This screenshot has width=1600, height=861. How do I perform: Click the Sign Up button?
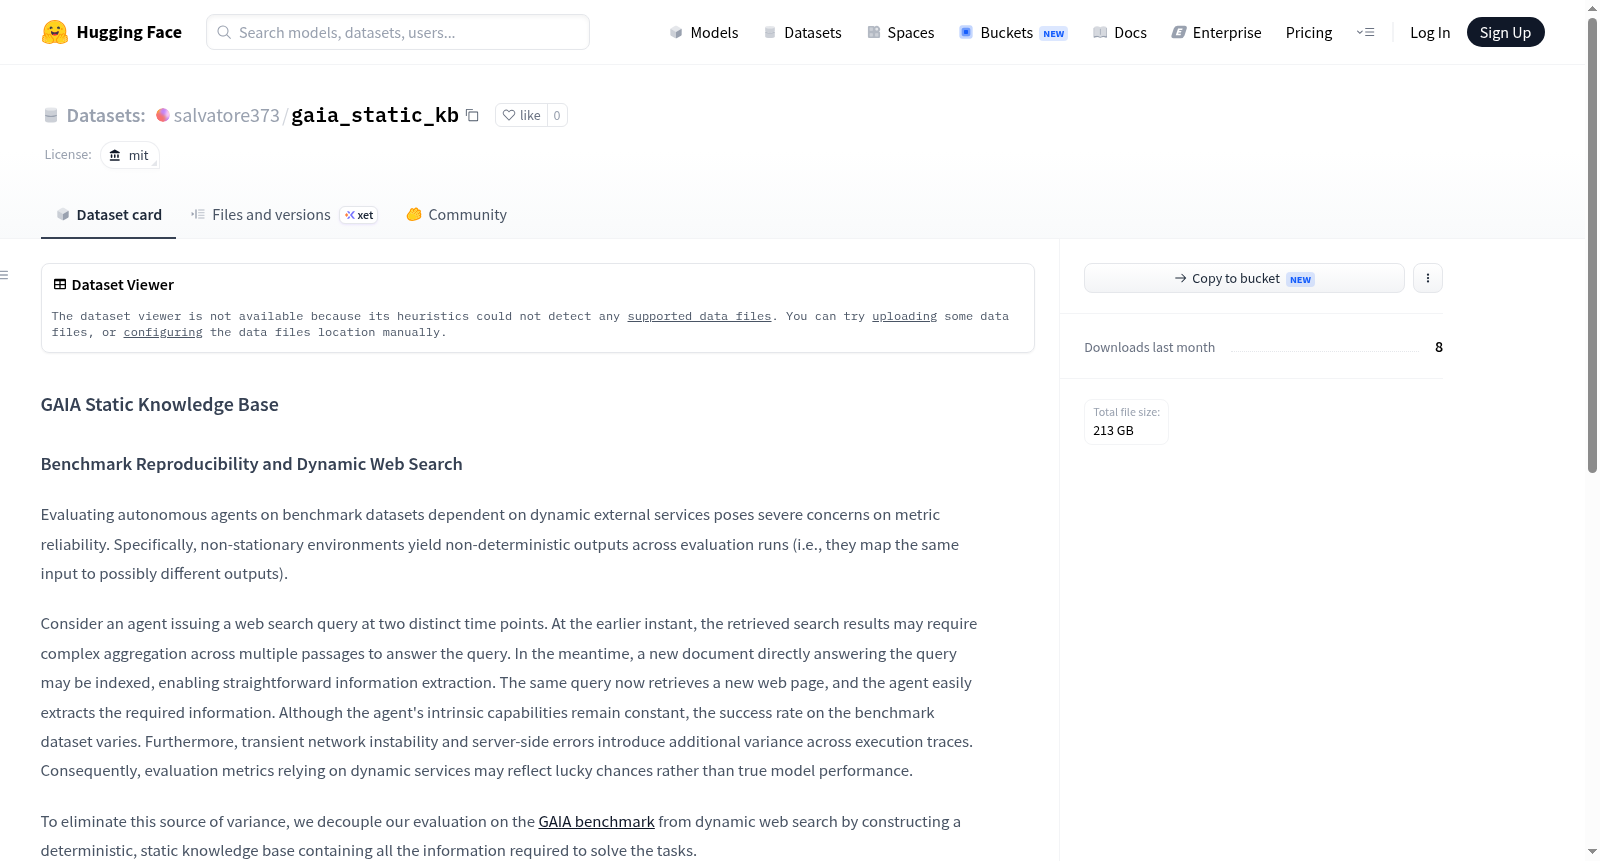tap(1505, 32)
